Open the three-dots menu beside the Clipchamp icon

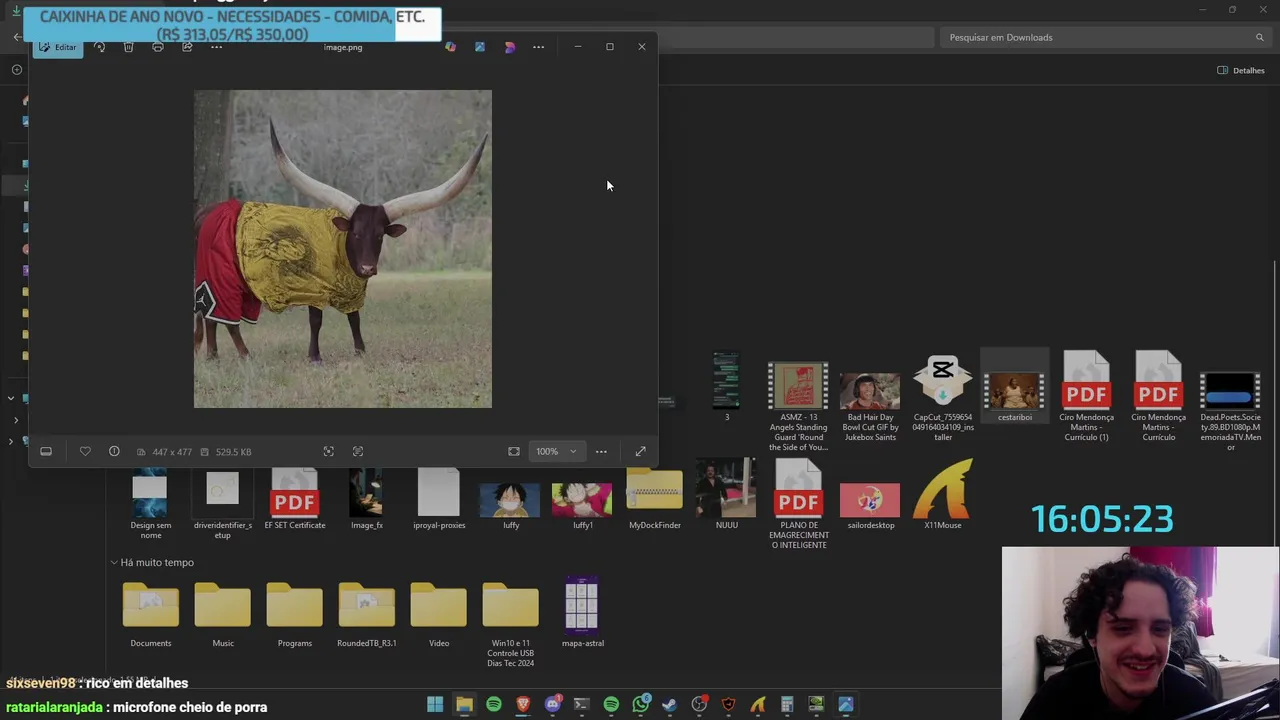(x=538, y=47)
